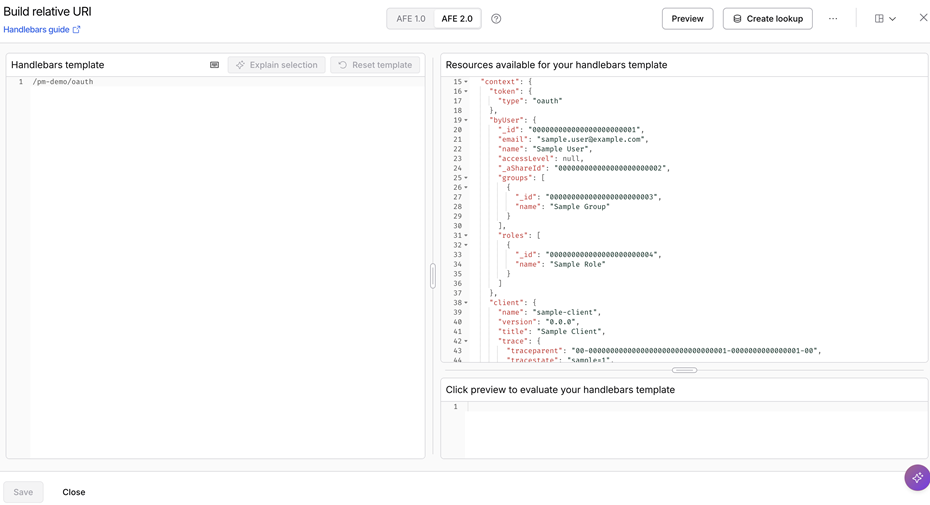
Task: Collapse the "context" node at line 15
Action: pyautogui.click(x=466, y=82)
